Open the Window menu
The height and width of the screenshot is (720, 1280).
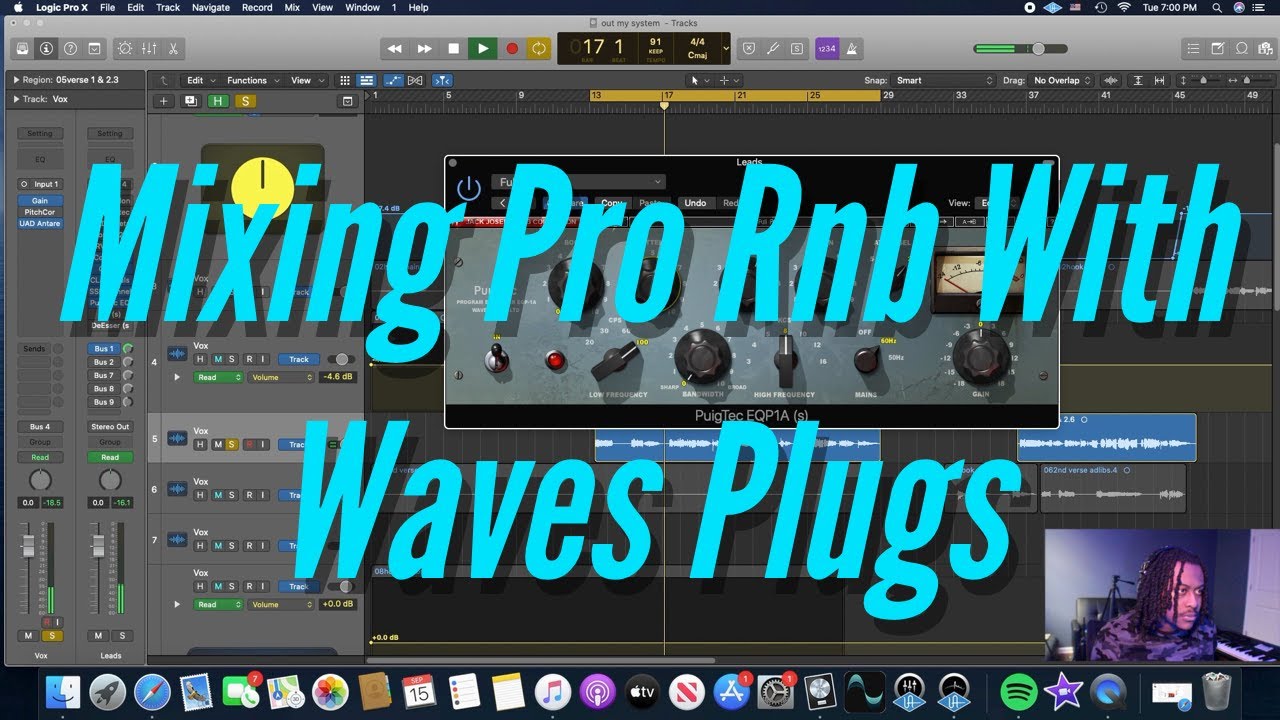click(x=362, y=7)
